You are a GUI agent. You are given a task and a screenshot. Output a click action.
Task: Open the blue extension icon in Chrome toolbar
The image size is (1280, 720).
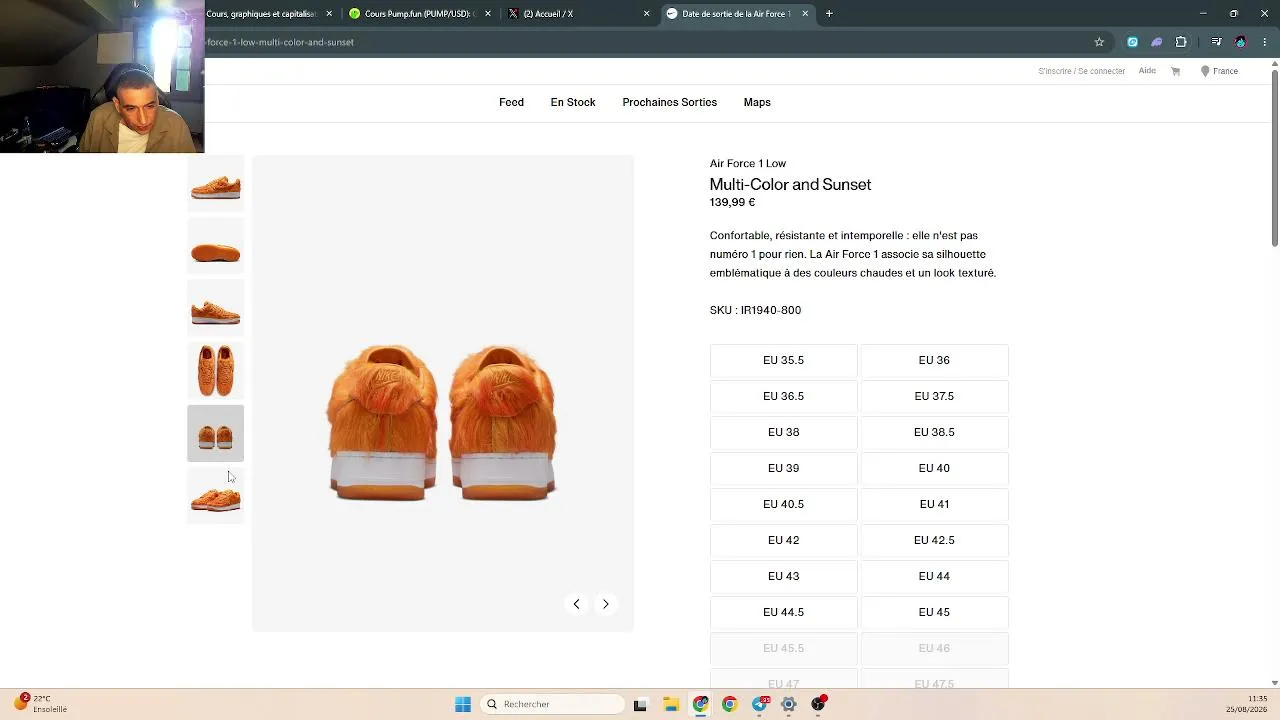click(x=1132, y=42)
